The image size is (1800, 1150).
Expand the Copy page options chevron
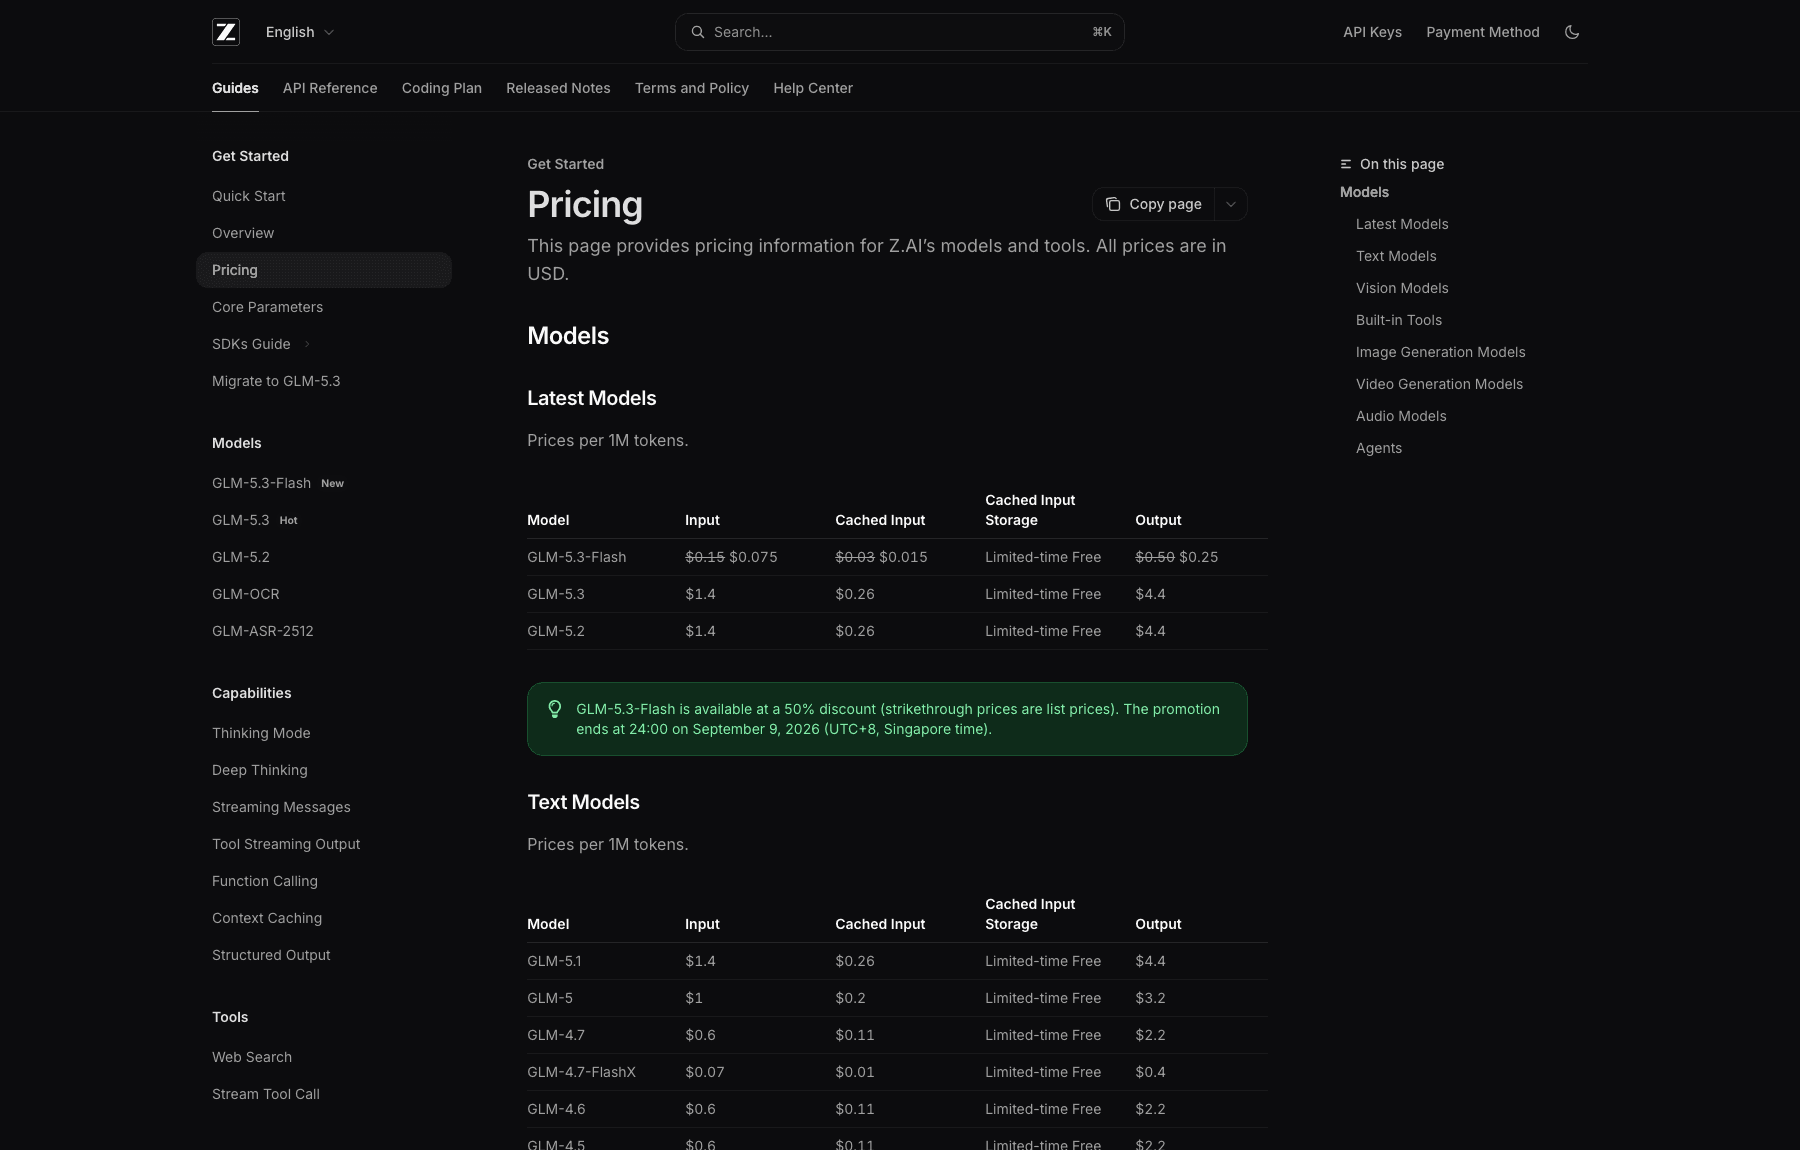1231,204
